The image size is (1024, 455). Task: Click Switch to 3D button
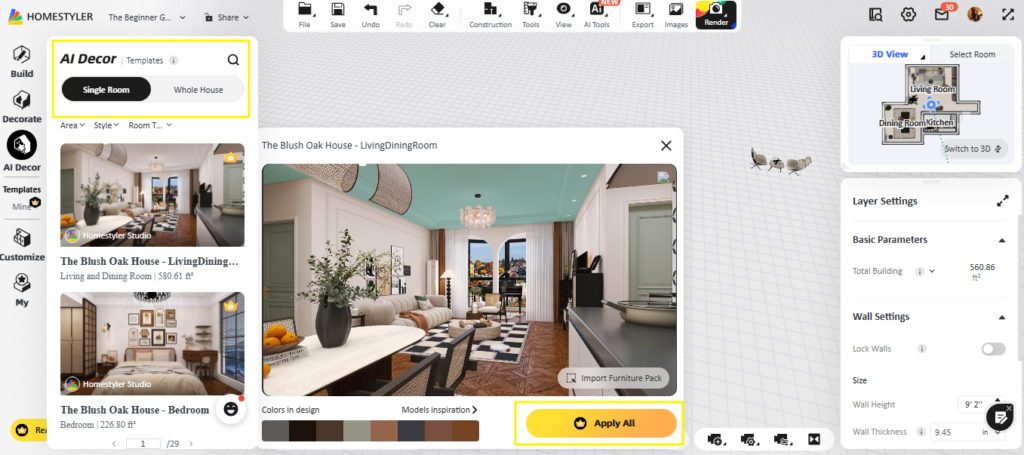973,149
